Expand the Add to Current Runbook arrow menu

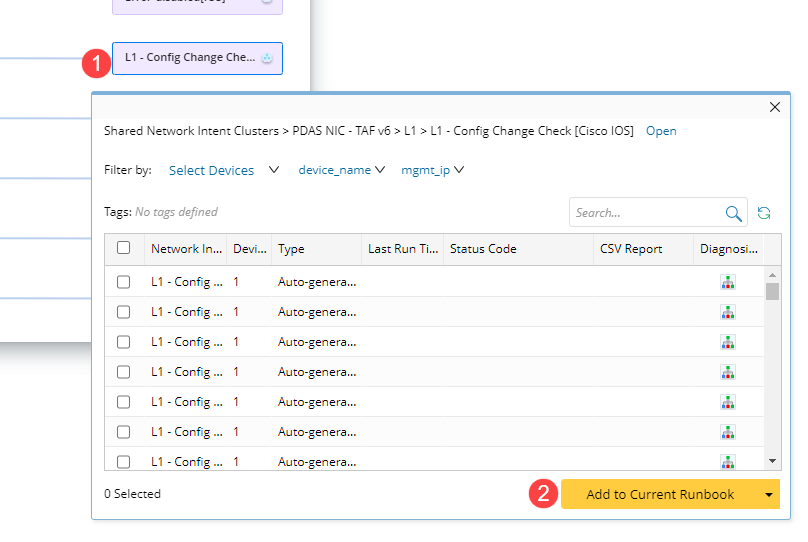(x=768, y=494)
